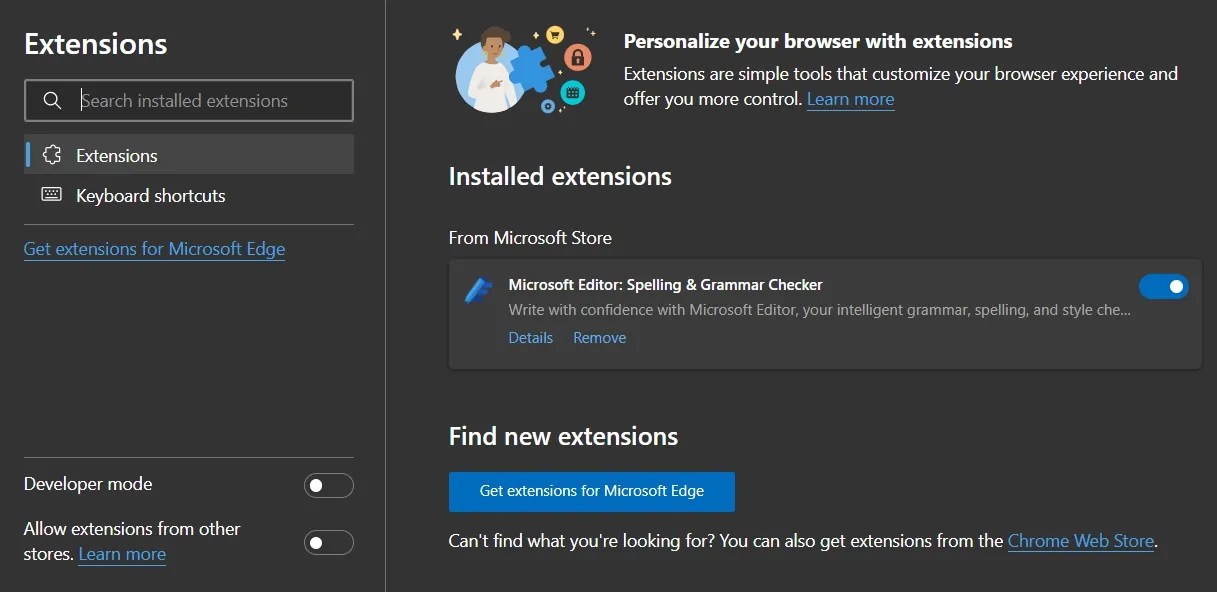Click the magnifying glass search icon
This screenshot has width=1217, height=592.
pyautogui.click(x=52, y=100)
